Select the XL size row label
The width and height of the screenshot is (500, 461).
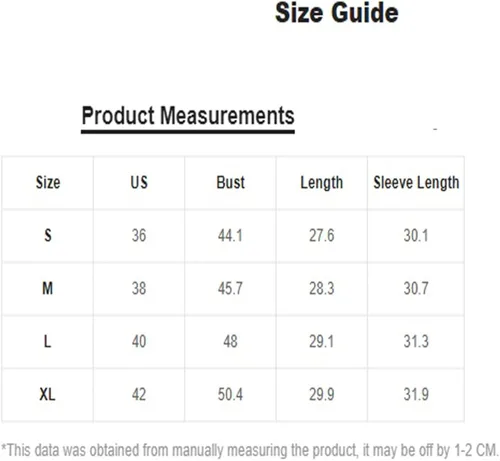(x=47, y=394)
